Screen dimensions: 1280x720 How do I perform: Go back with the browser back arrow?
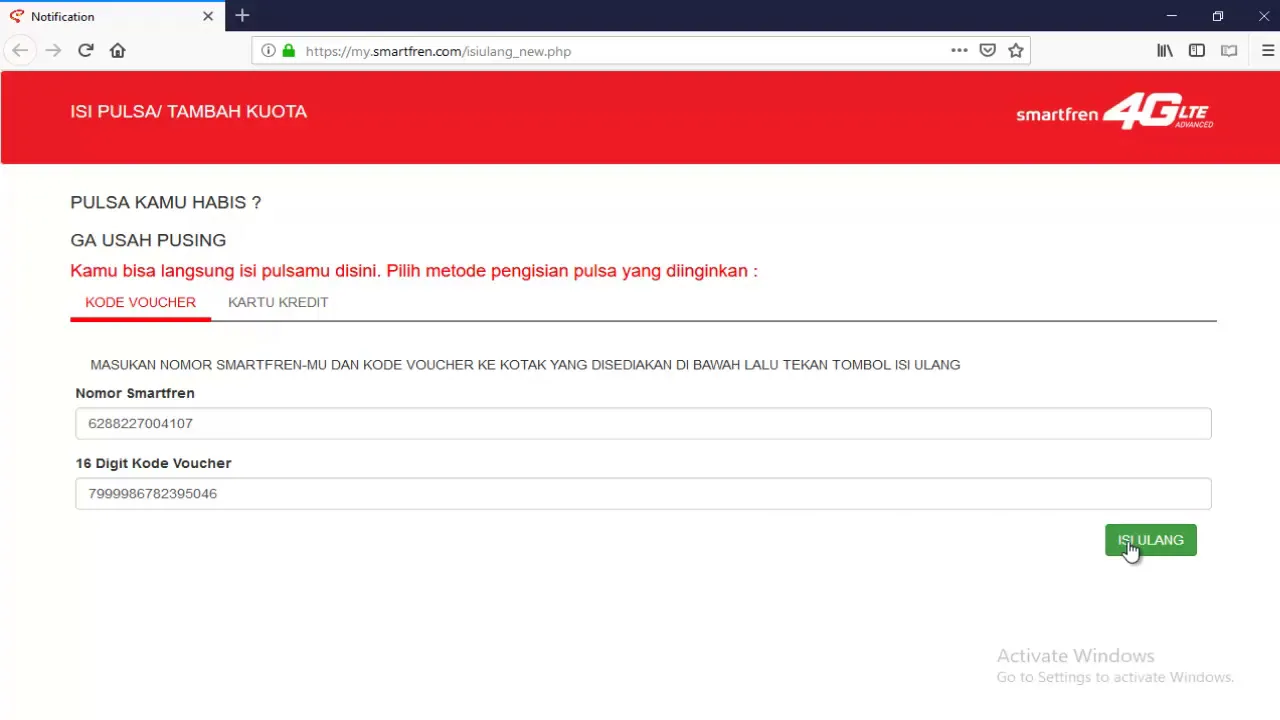point(20,50)
